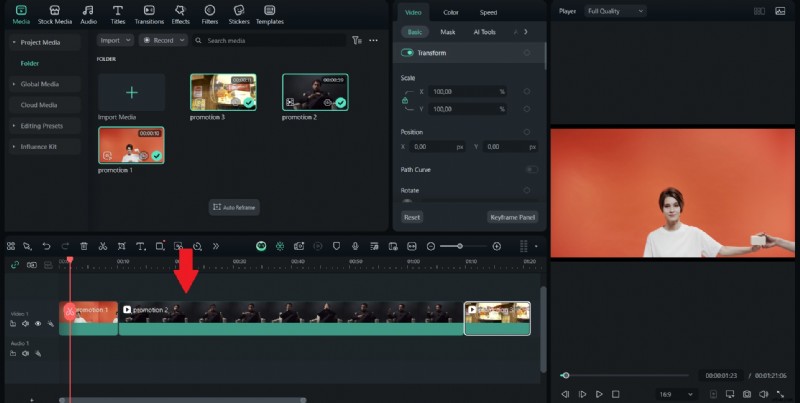The width and height of the screenshot is (800, 403).
Task: Open the Mask sub-tab
Action: (448, 32)
